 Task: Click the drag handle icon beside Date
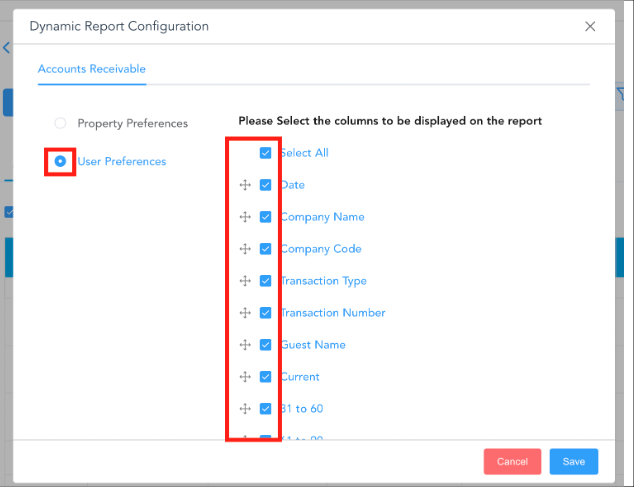click(x=245, y=185)
